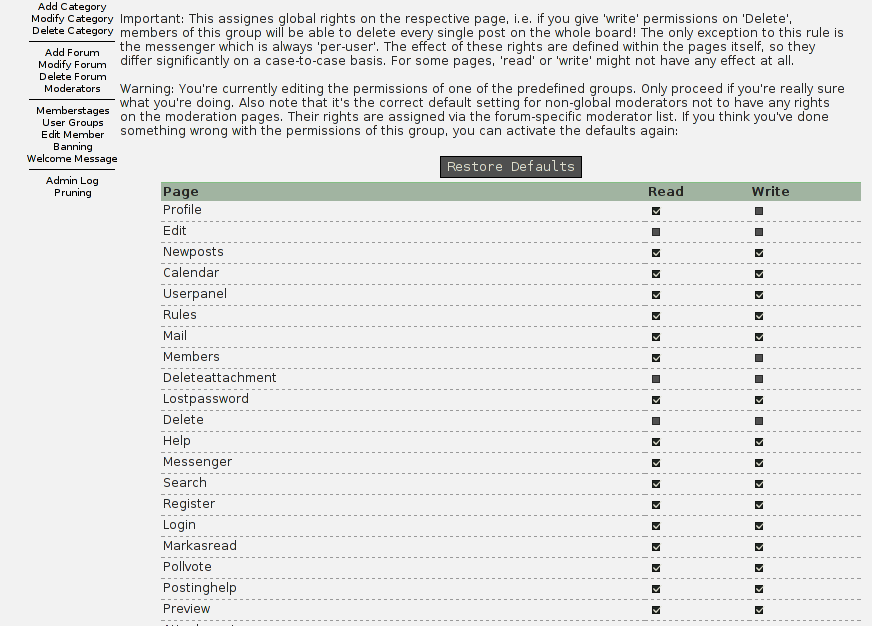Enable Write permission for Delete
Image resolution: width=872 pixels, height=626 pixels.
[760, 421]
